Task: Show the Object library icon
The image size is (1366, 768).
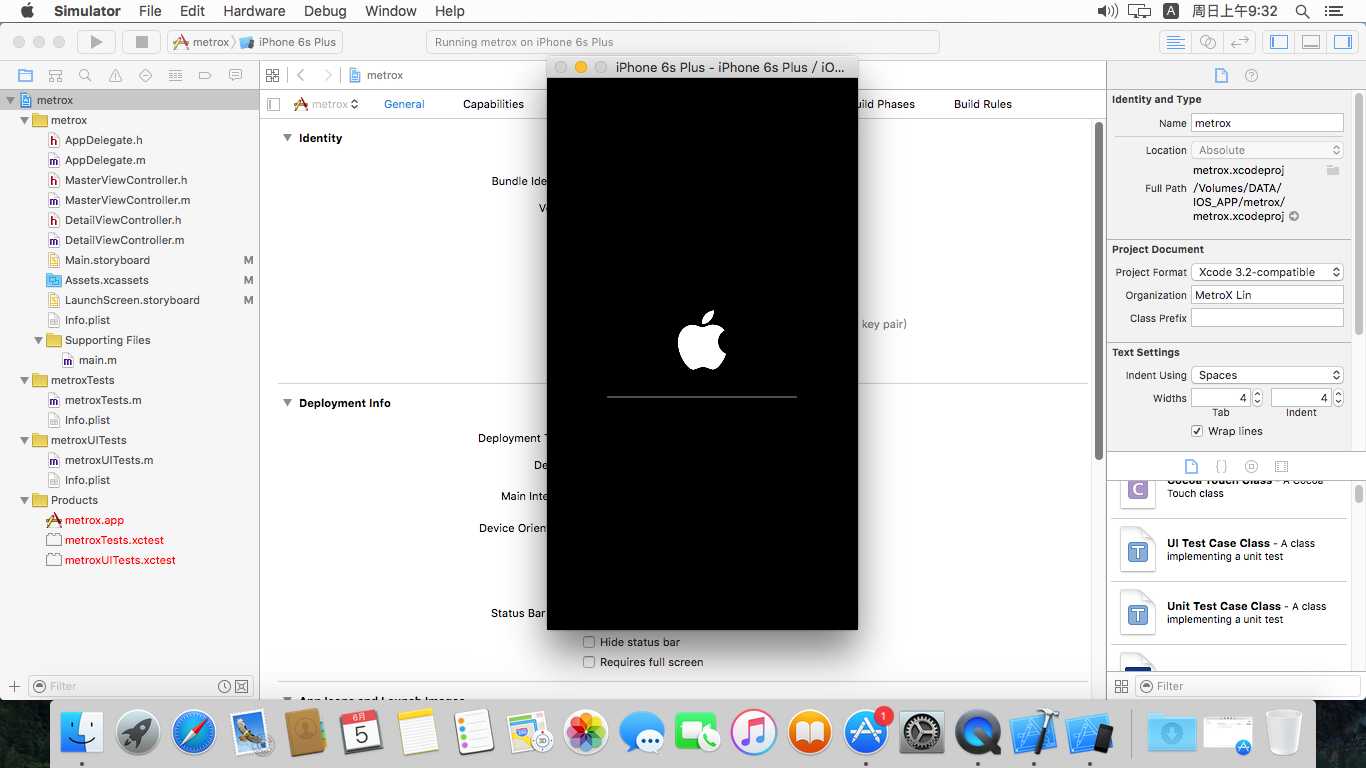Action: pos(1251,466)
